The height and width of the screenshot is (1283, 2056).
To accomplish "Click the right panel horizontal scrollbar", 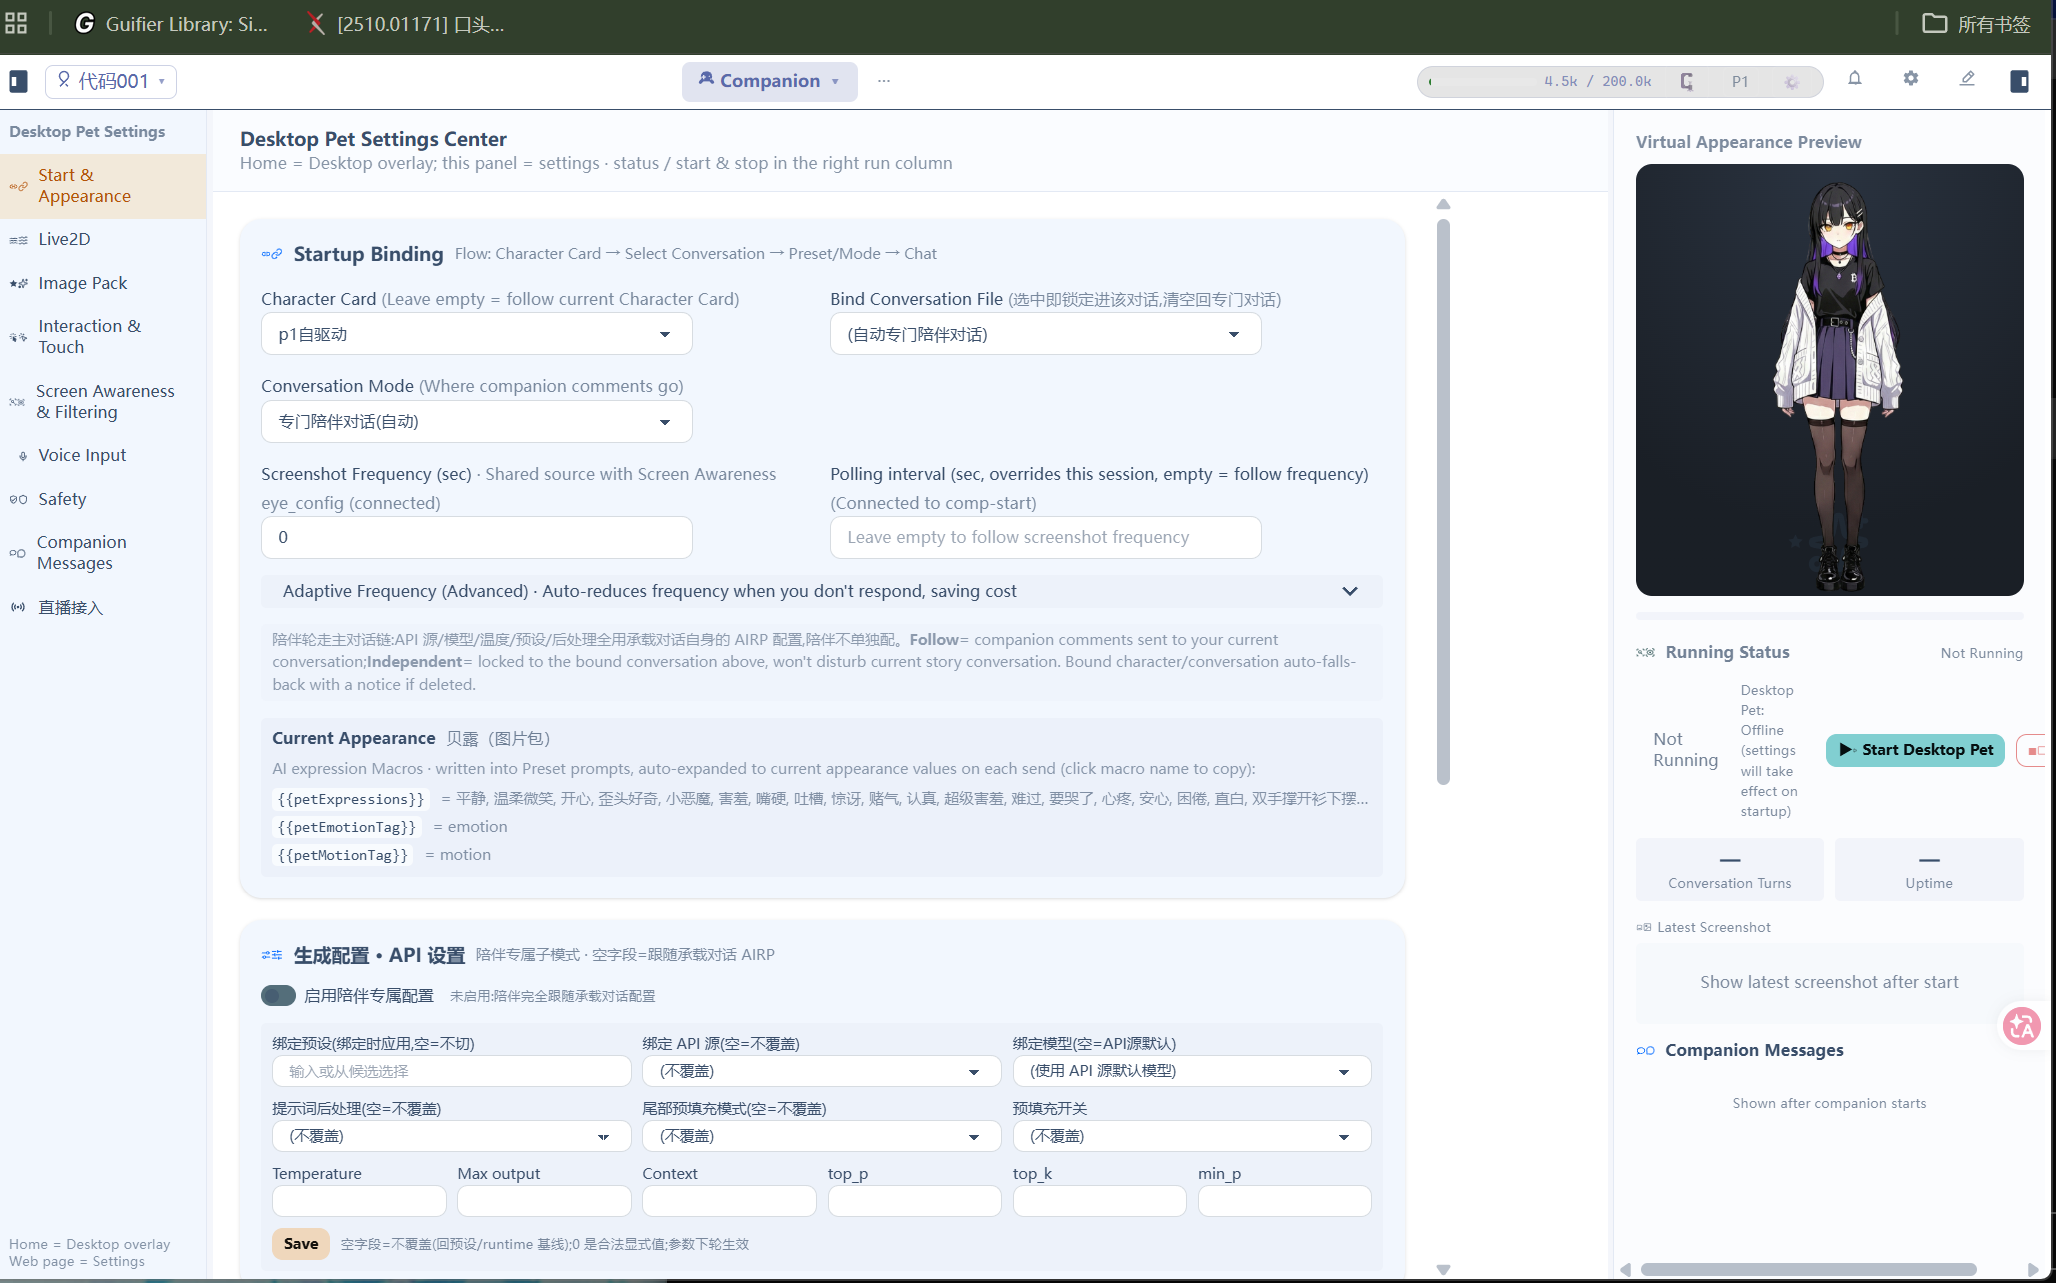I will point(1808,1269).
